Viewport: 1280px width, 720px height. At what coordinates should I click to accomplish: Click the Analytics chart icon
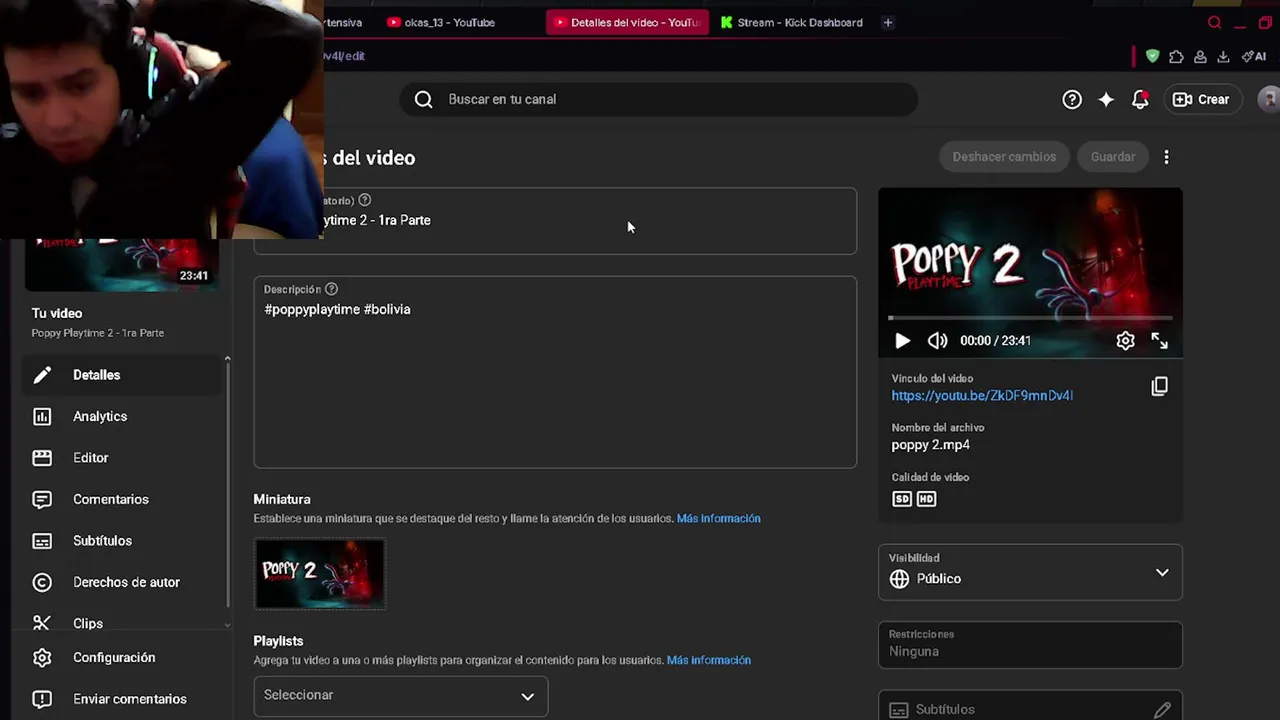point(42,416)
